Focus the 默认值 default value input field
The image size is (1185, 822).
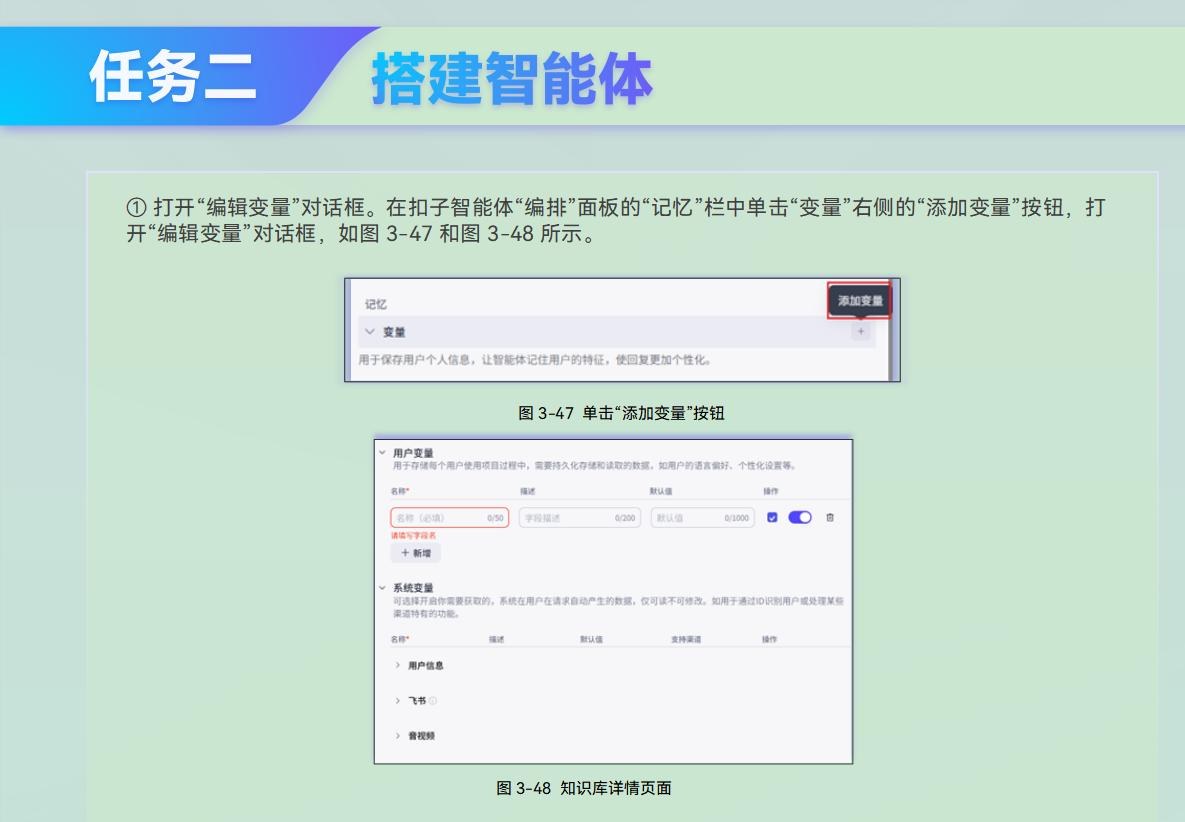[x=703, y=518]
